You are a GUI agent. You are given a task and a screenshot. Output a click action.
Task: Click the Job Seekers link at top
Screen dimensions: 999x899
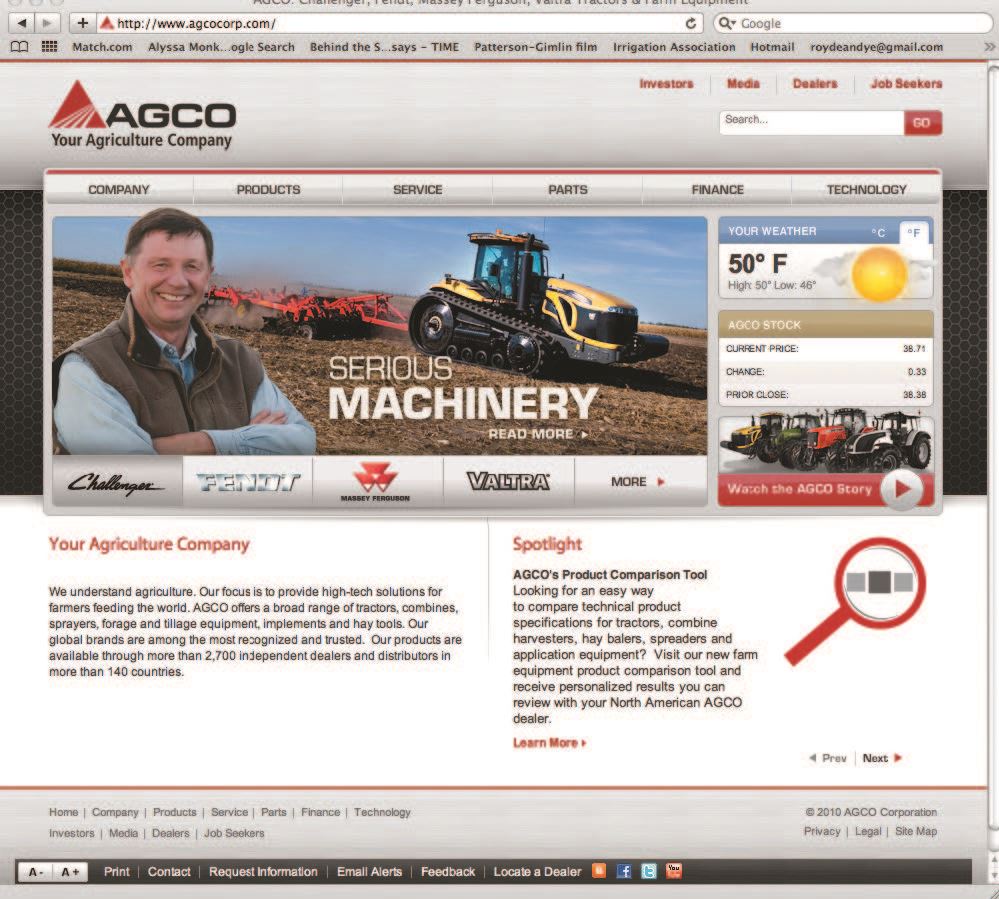(906, 83)
